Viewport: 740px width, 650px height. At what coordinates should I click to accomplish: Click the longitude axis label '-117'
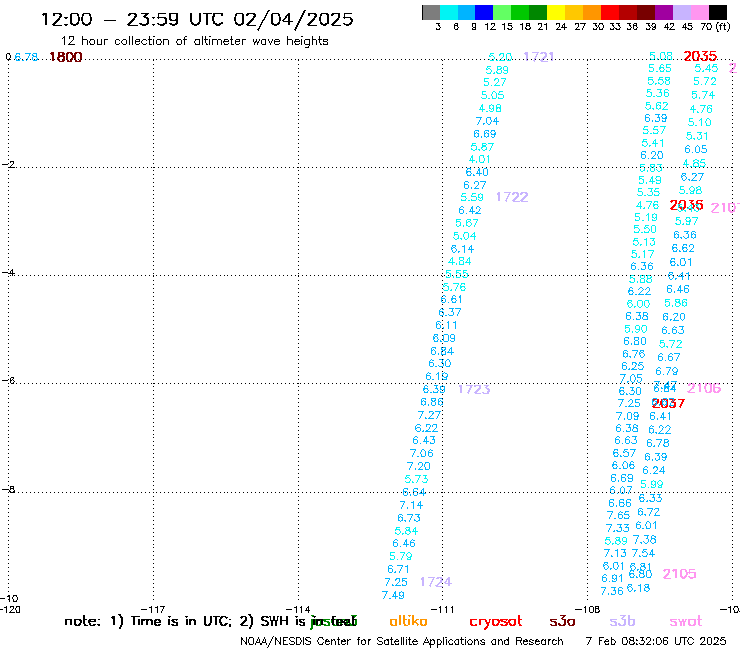pos(153,609)
